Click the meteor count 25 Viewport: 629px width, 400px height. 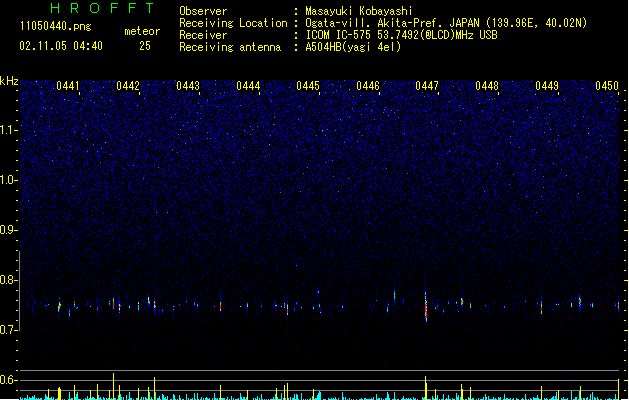click(145, 46)
